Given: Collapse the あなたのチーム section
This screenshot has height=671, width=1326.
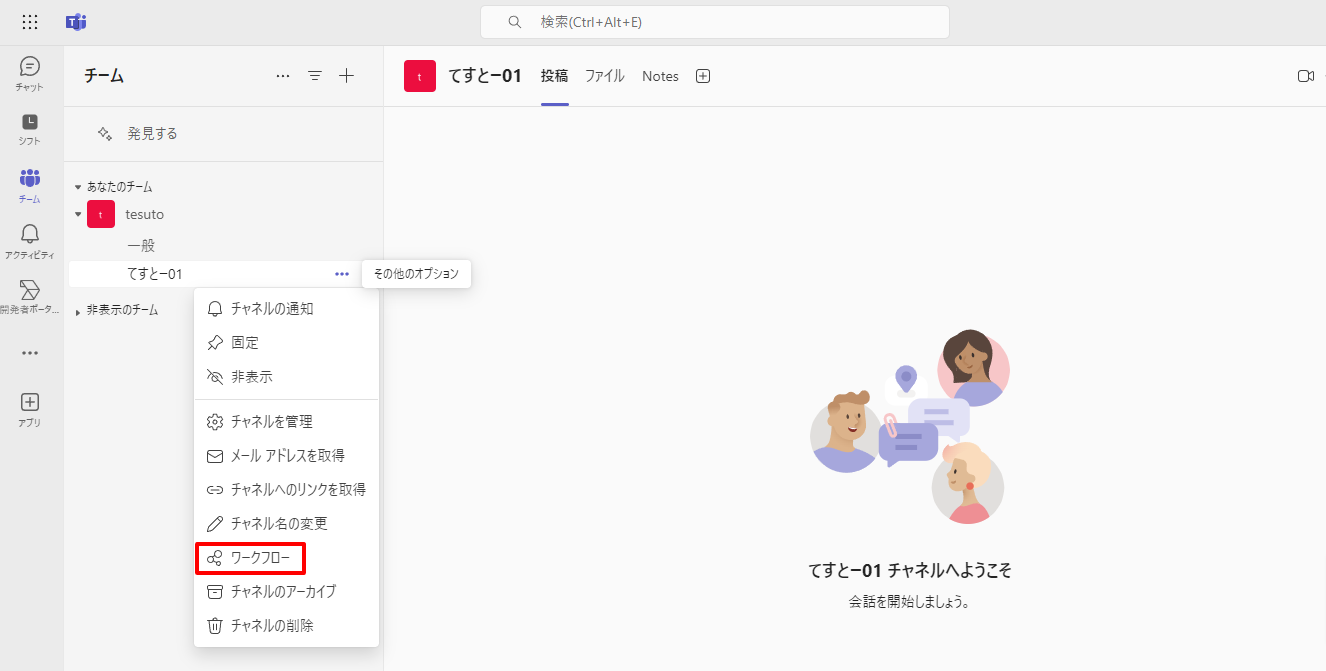Looking at the screenshot, I should point(78,187).
